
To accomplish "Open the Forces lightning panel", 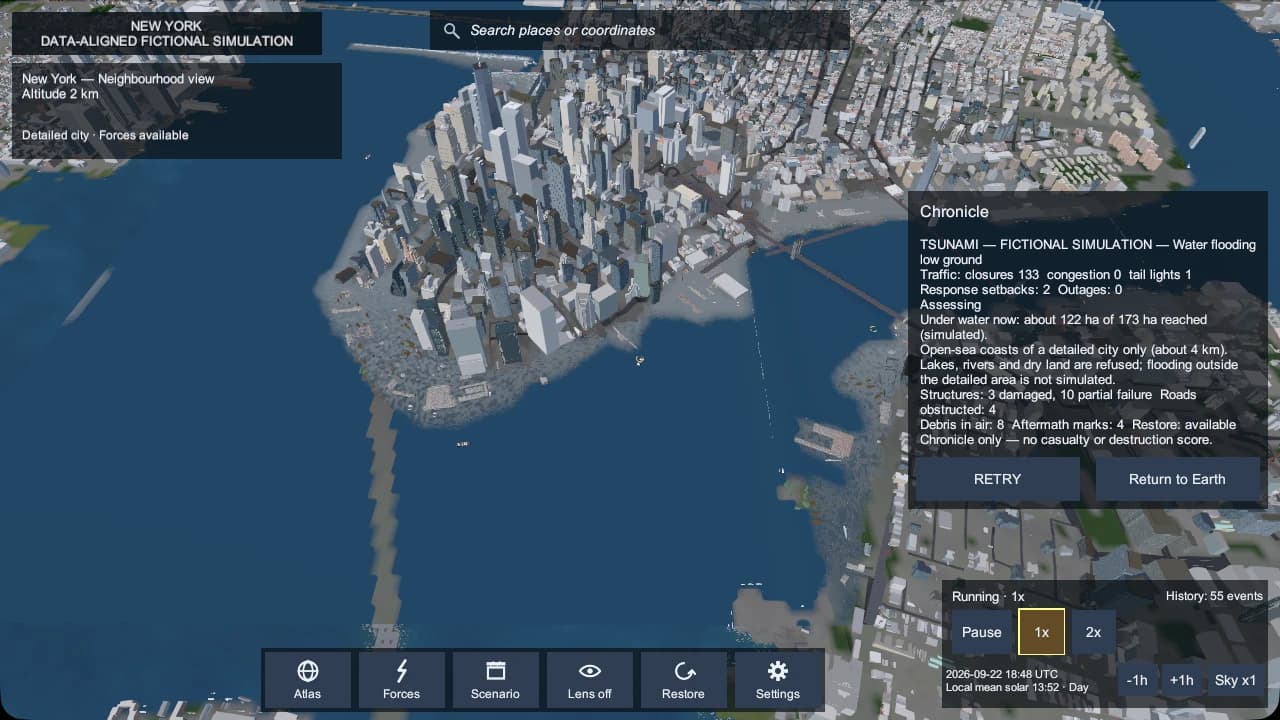I will pyautogui.click(x=402, y=680).
